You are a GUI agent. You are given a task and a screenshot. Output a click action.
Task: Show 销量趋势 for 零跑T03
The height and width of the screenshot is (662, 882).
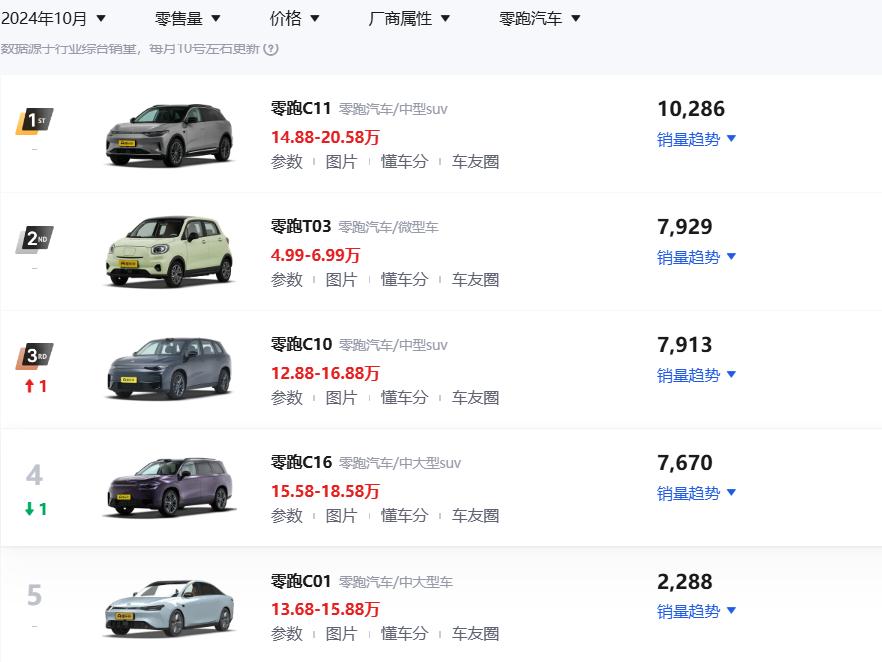(x=696, y=257)
